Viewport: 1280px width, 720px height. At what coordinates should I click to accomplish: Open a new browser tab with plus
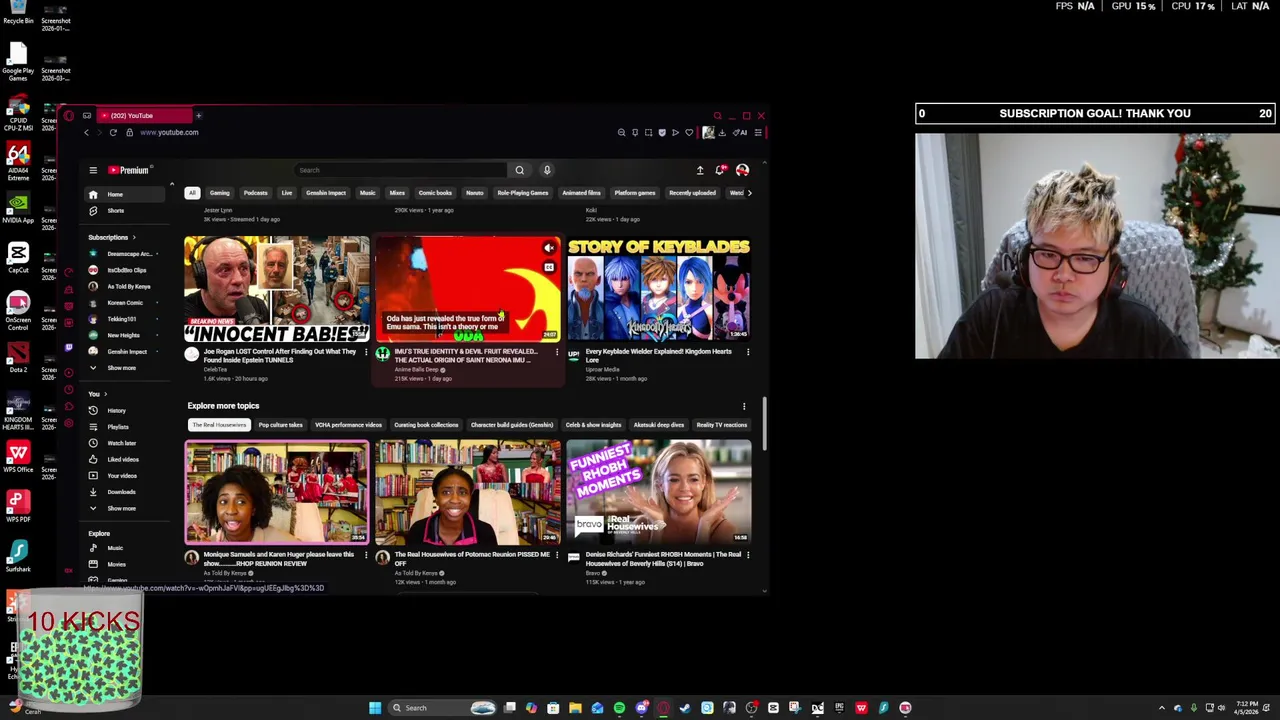pyautogui.click(x=198, y=116)
